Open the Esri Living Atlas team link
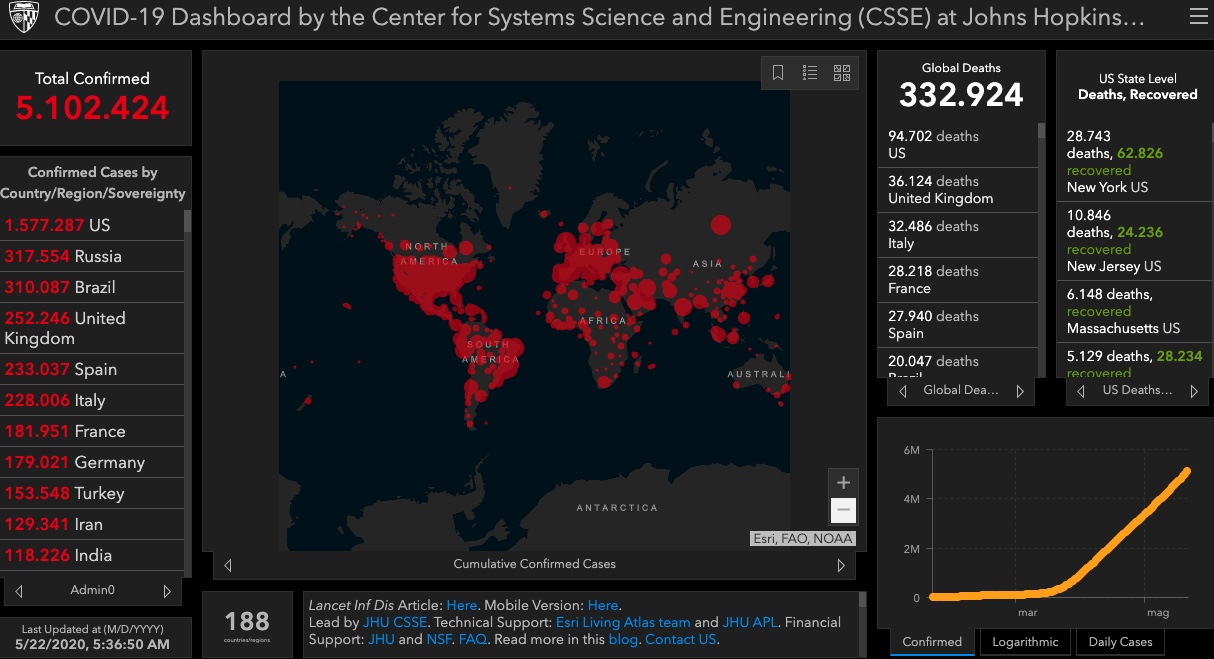Viewport: 1214px width, 659px height. (x=623, y=622)
